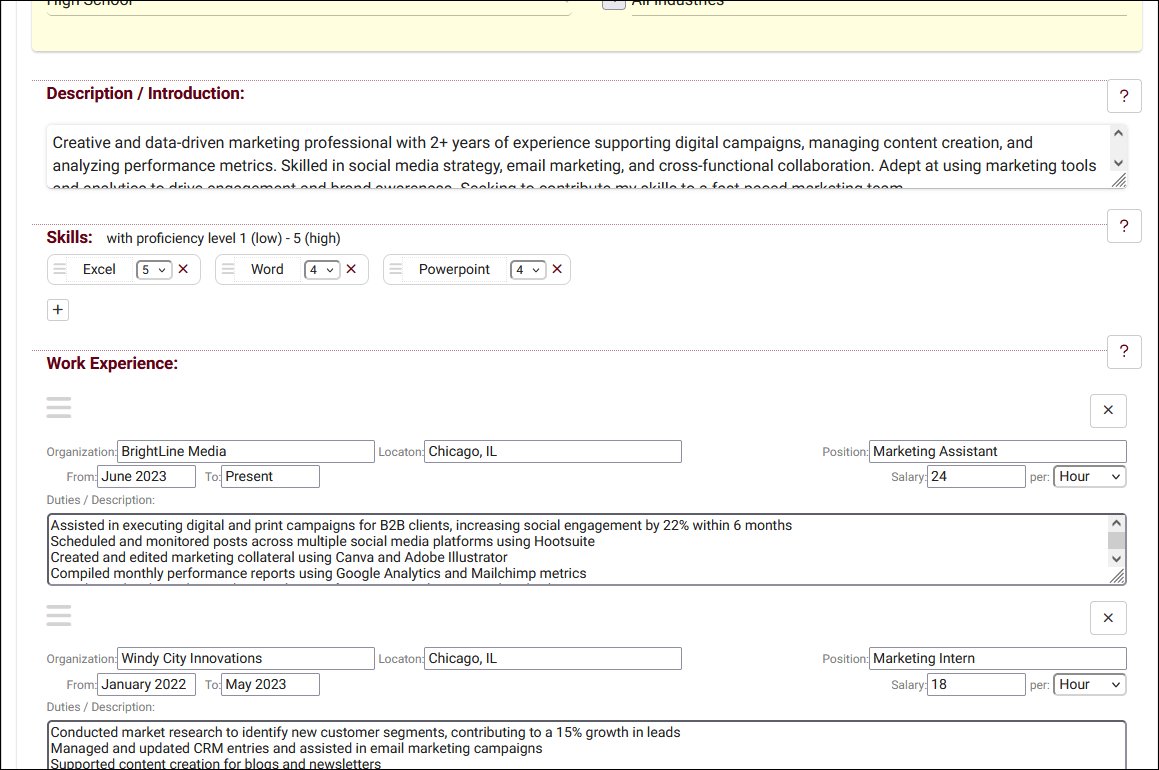
Task: Open help for Skills section
Action: point(1124,226)
